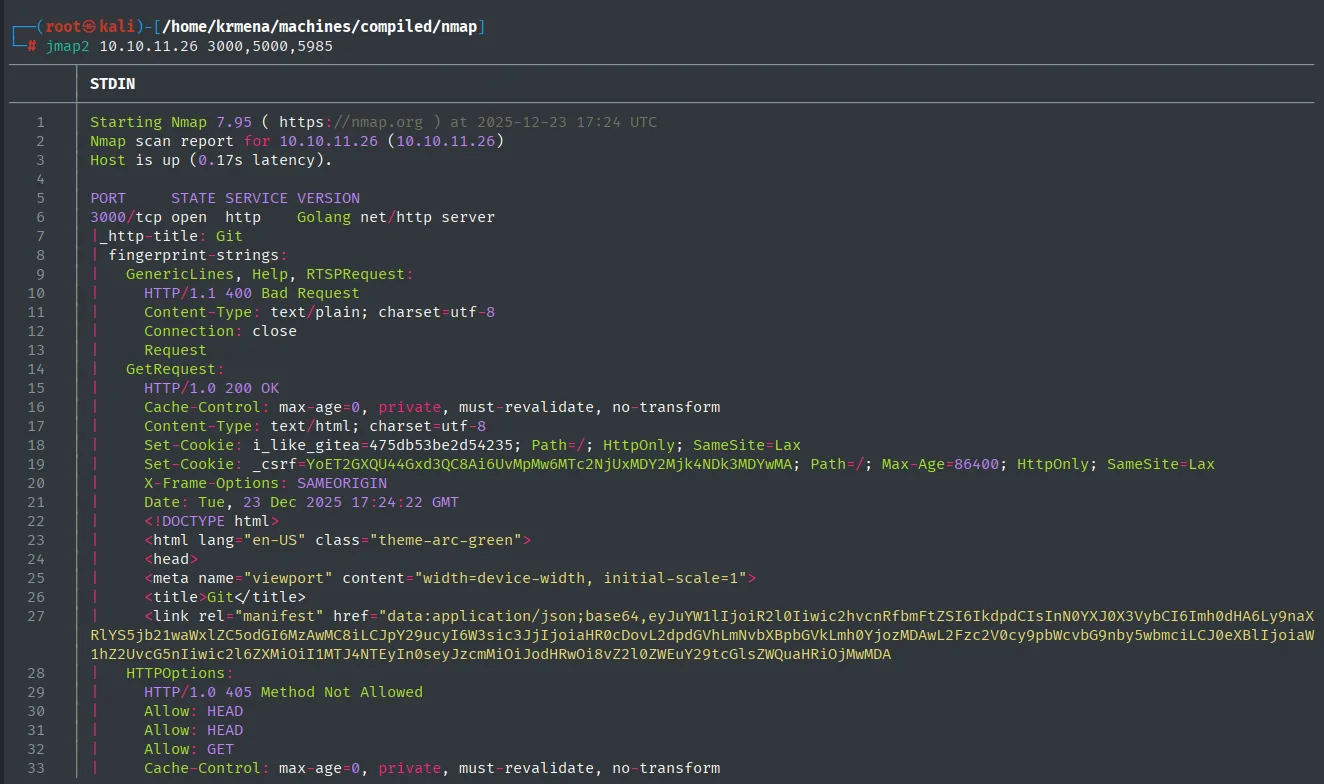
Task: Click 'text/plain; charset=utf-8' on line 11
Action: tap(383, 312)
